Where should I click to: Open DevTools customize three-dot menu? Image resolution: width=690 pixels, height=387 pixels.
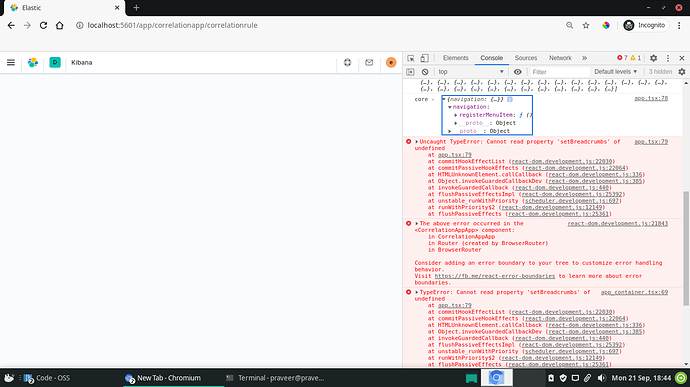[668, 58]
